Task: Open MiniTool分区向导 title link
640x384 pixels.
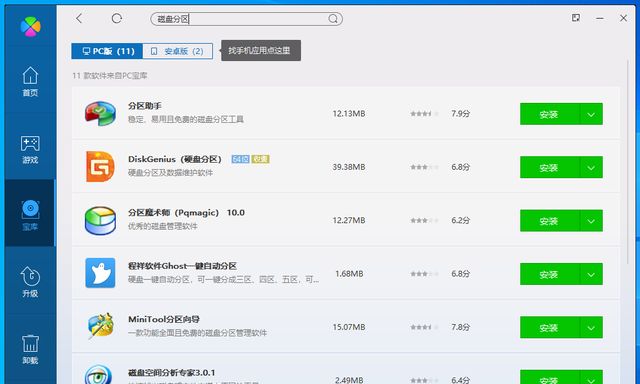Action: (164, 319)
